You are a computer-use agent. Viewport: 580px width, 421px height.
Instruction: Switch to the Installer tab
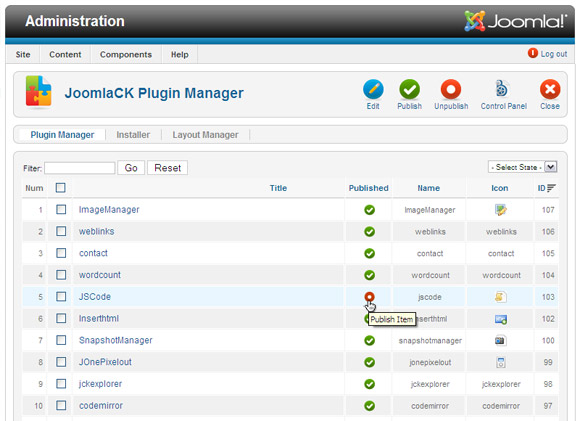133,135
